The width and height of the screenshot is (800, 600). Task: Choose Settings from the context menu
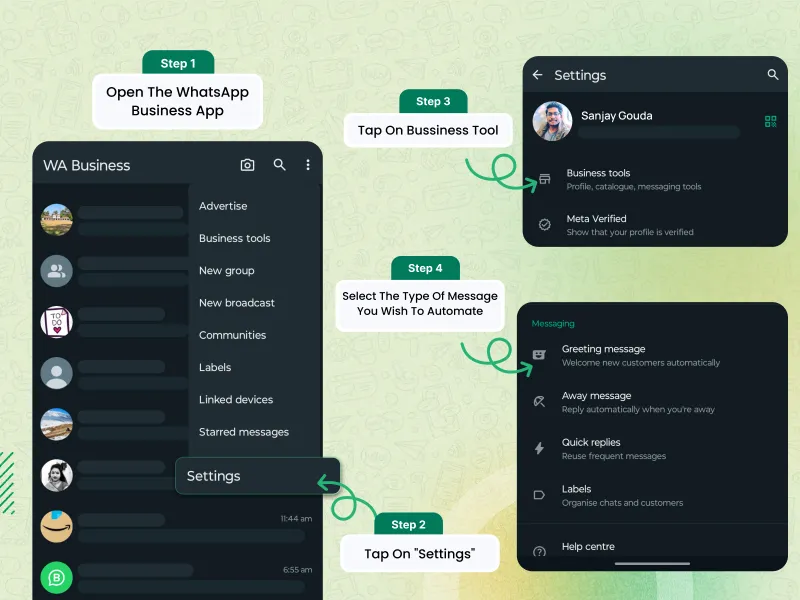tap(213, 476)
